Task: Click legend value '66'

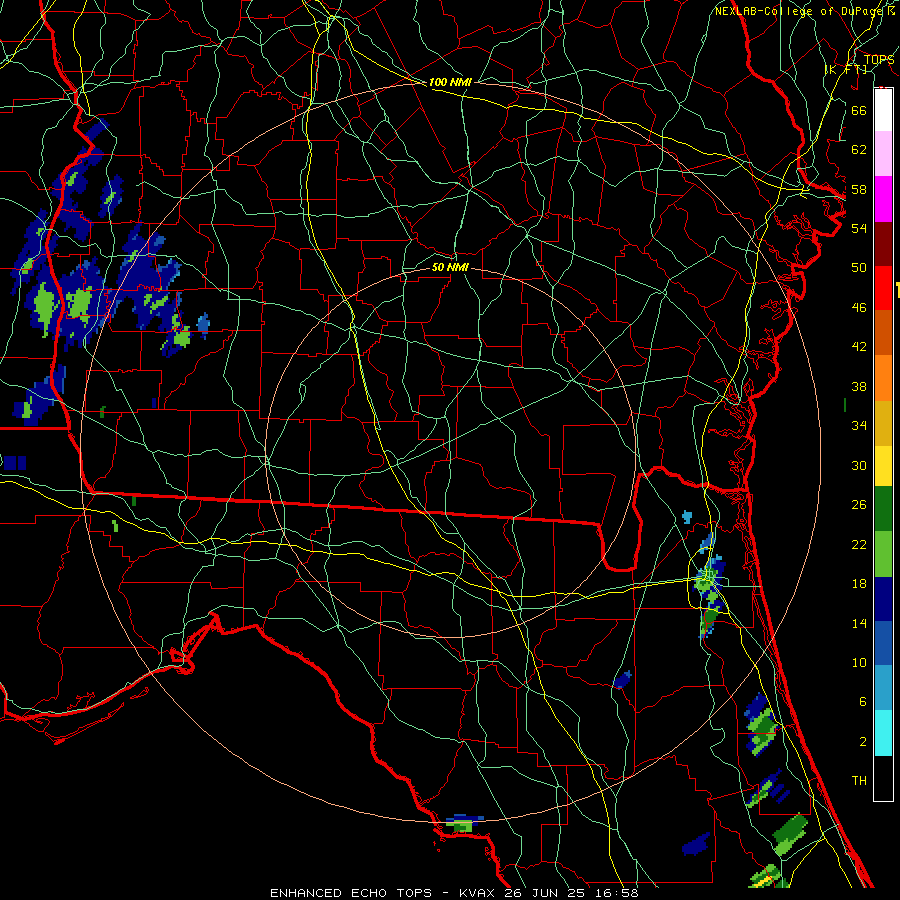Action: (x=859, y=110)
